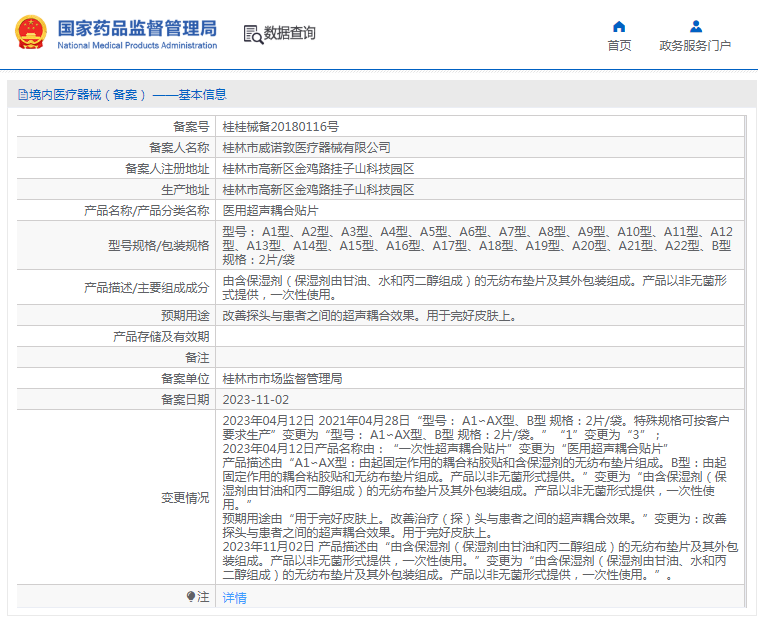This screenshot has height=622, width=758.
Task: Select 桂林市市场监督管理局 cell
Action: [282, 378]
